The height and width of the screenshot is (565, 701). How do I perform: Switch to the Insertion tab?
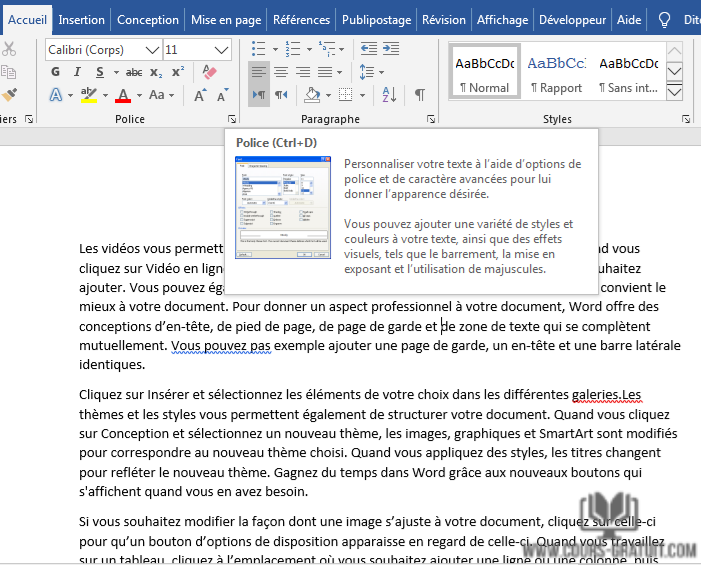[x=81, y=19]
